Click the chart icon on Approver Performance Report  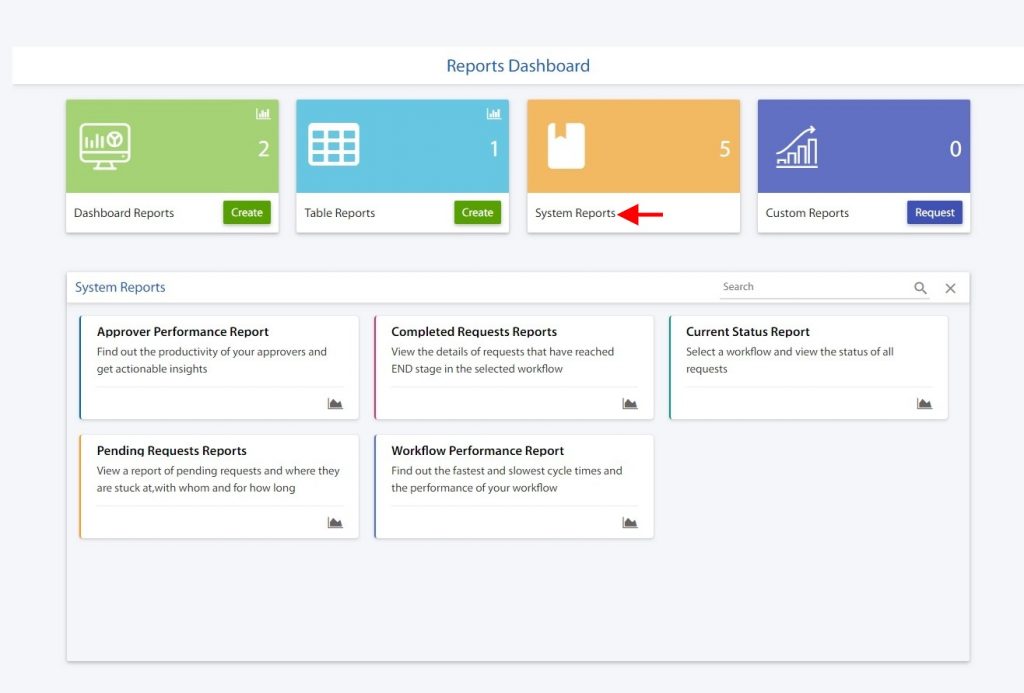tap(336, 404)
